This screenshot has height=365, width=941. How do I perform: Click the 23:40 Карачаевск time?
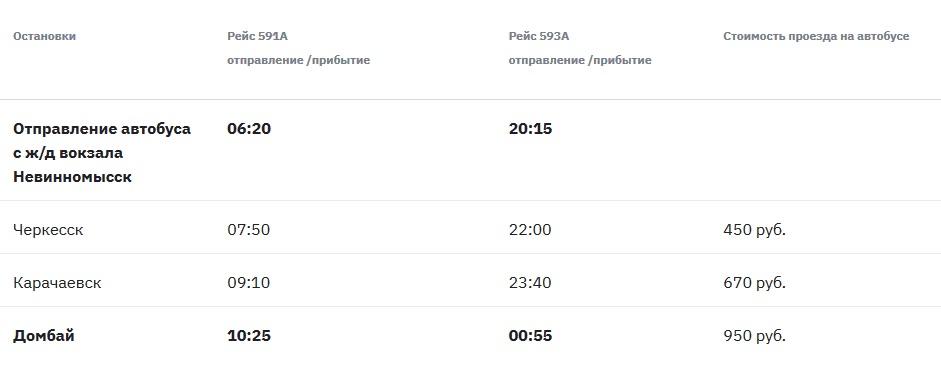pyautogui.click(x=530, y=283)
